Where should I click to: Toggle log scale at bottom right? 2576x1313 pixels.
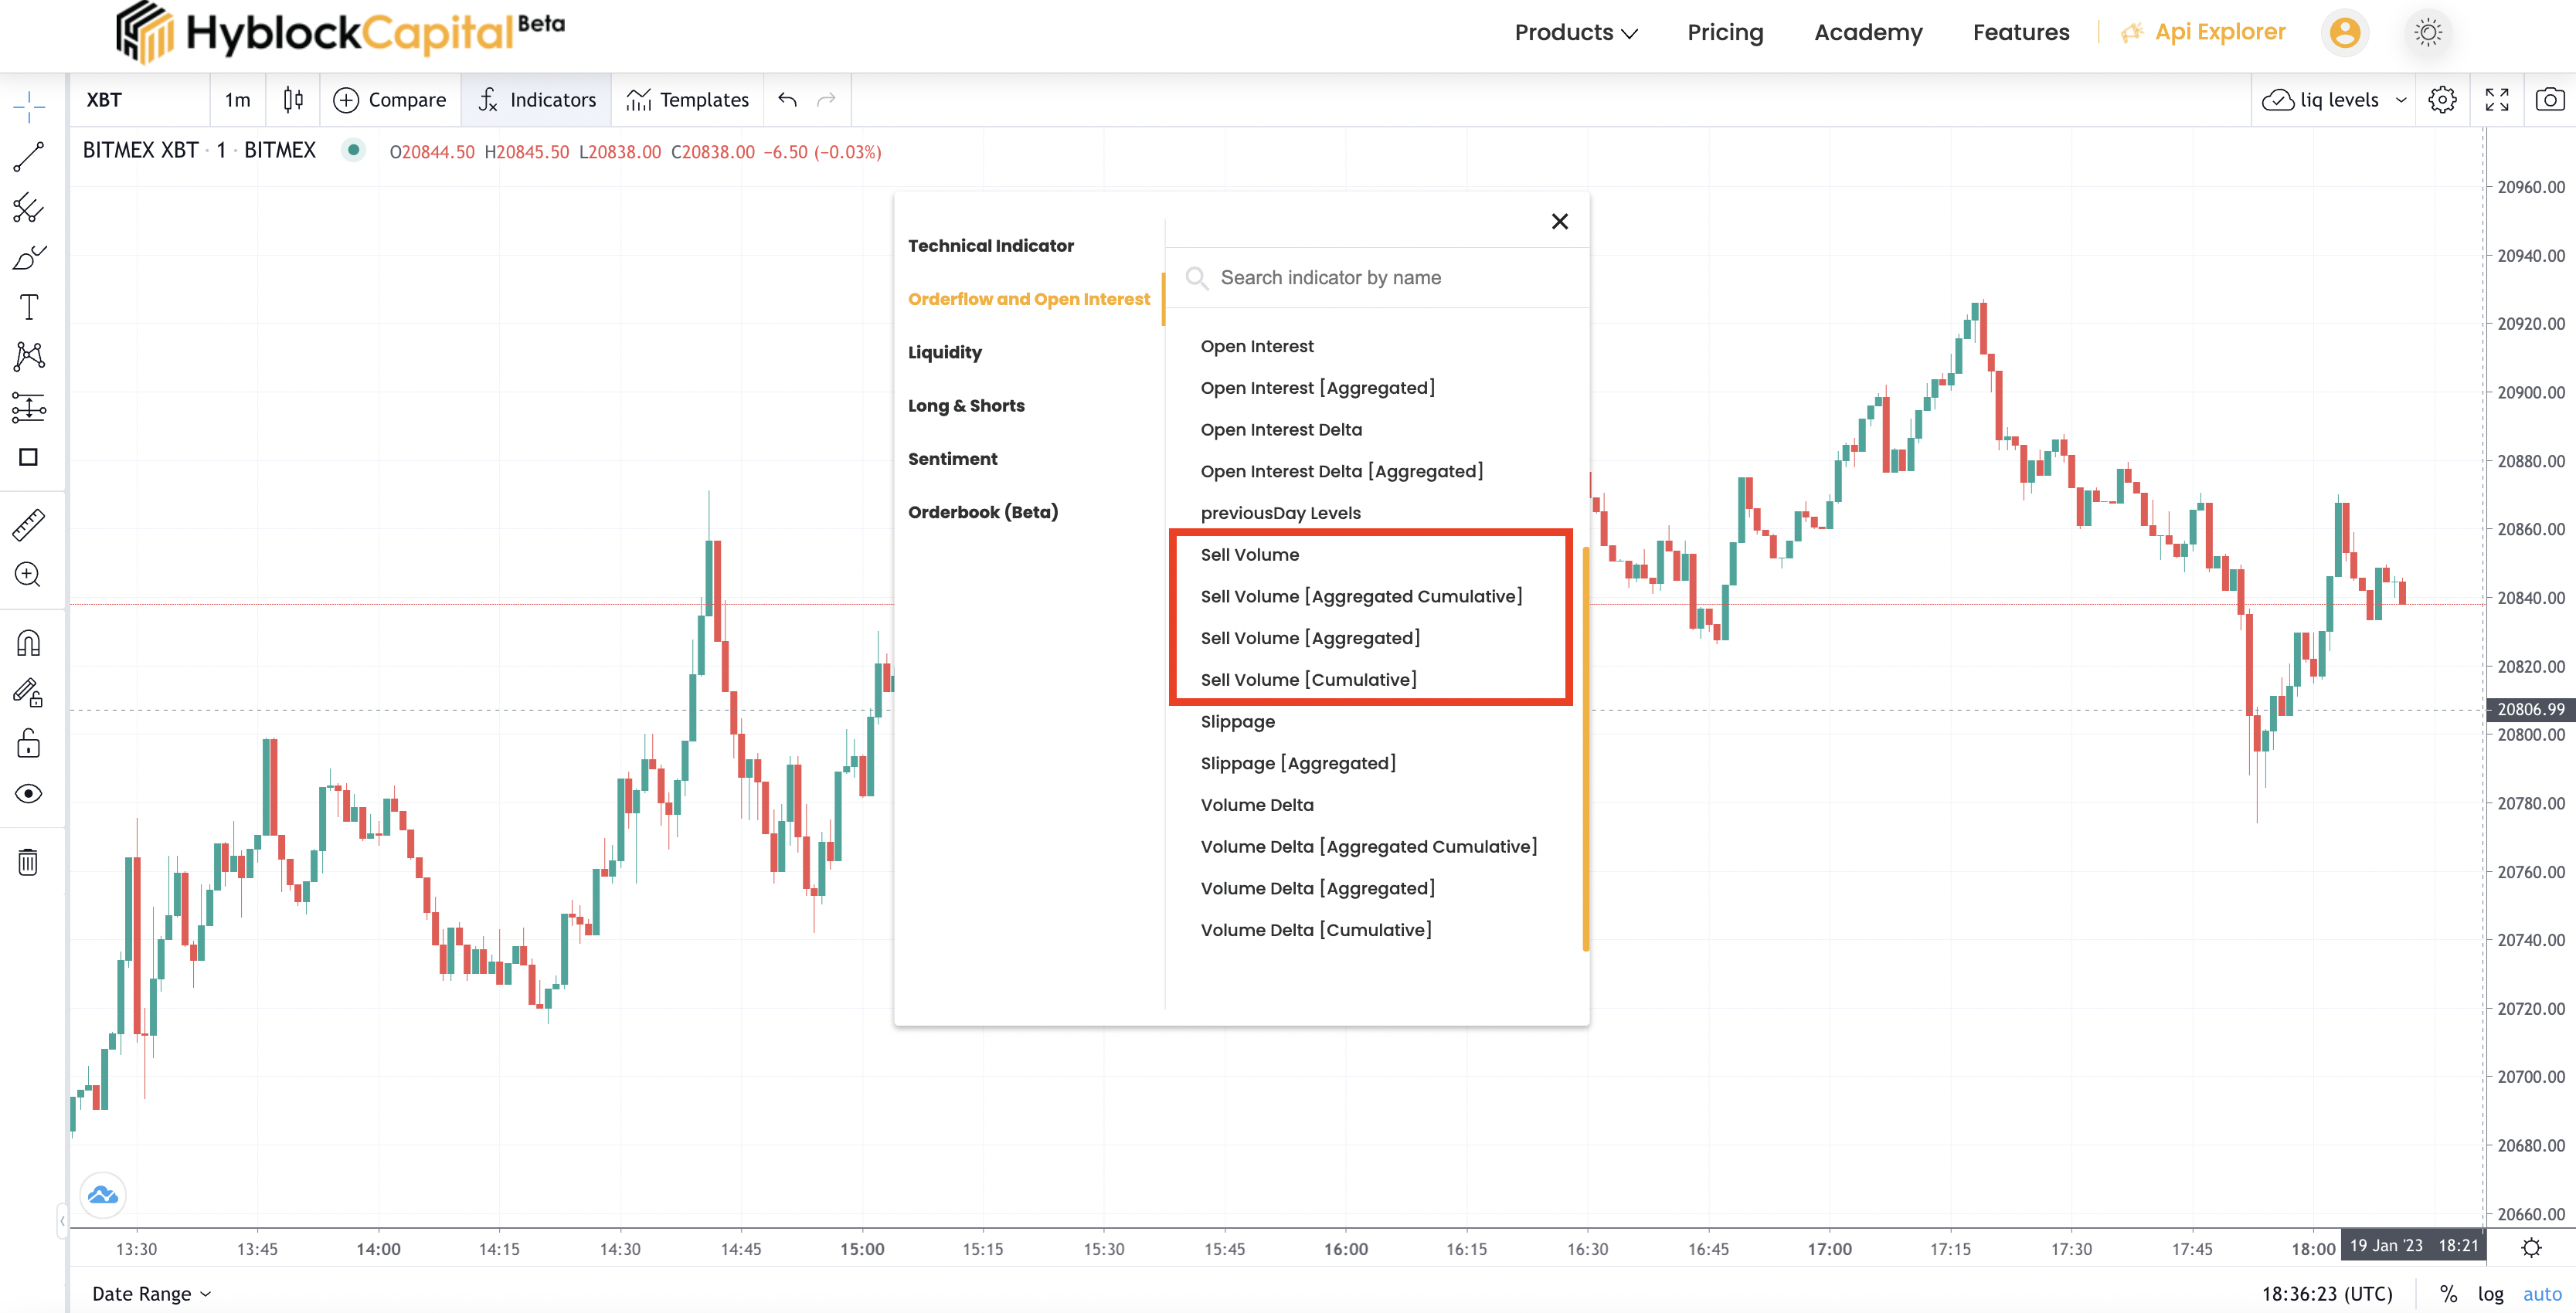click(2490, 1294)
